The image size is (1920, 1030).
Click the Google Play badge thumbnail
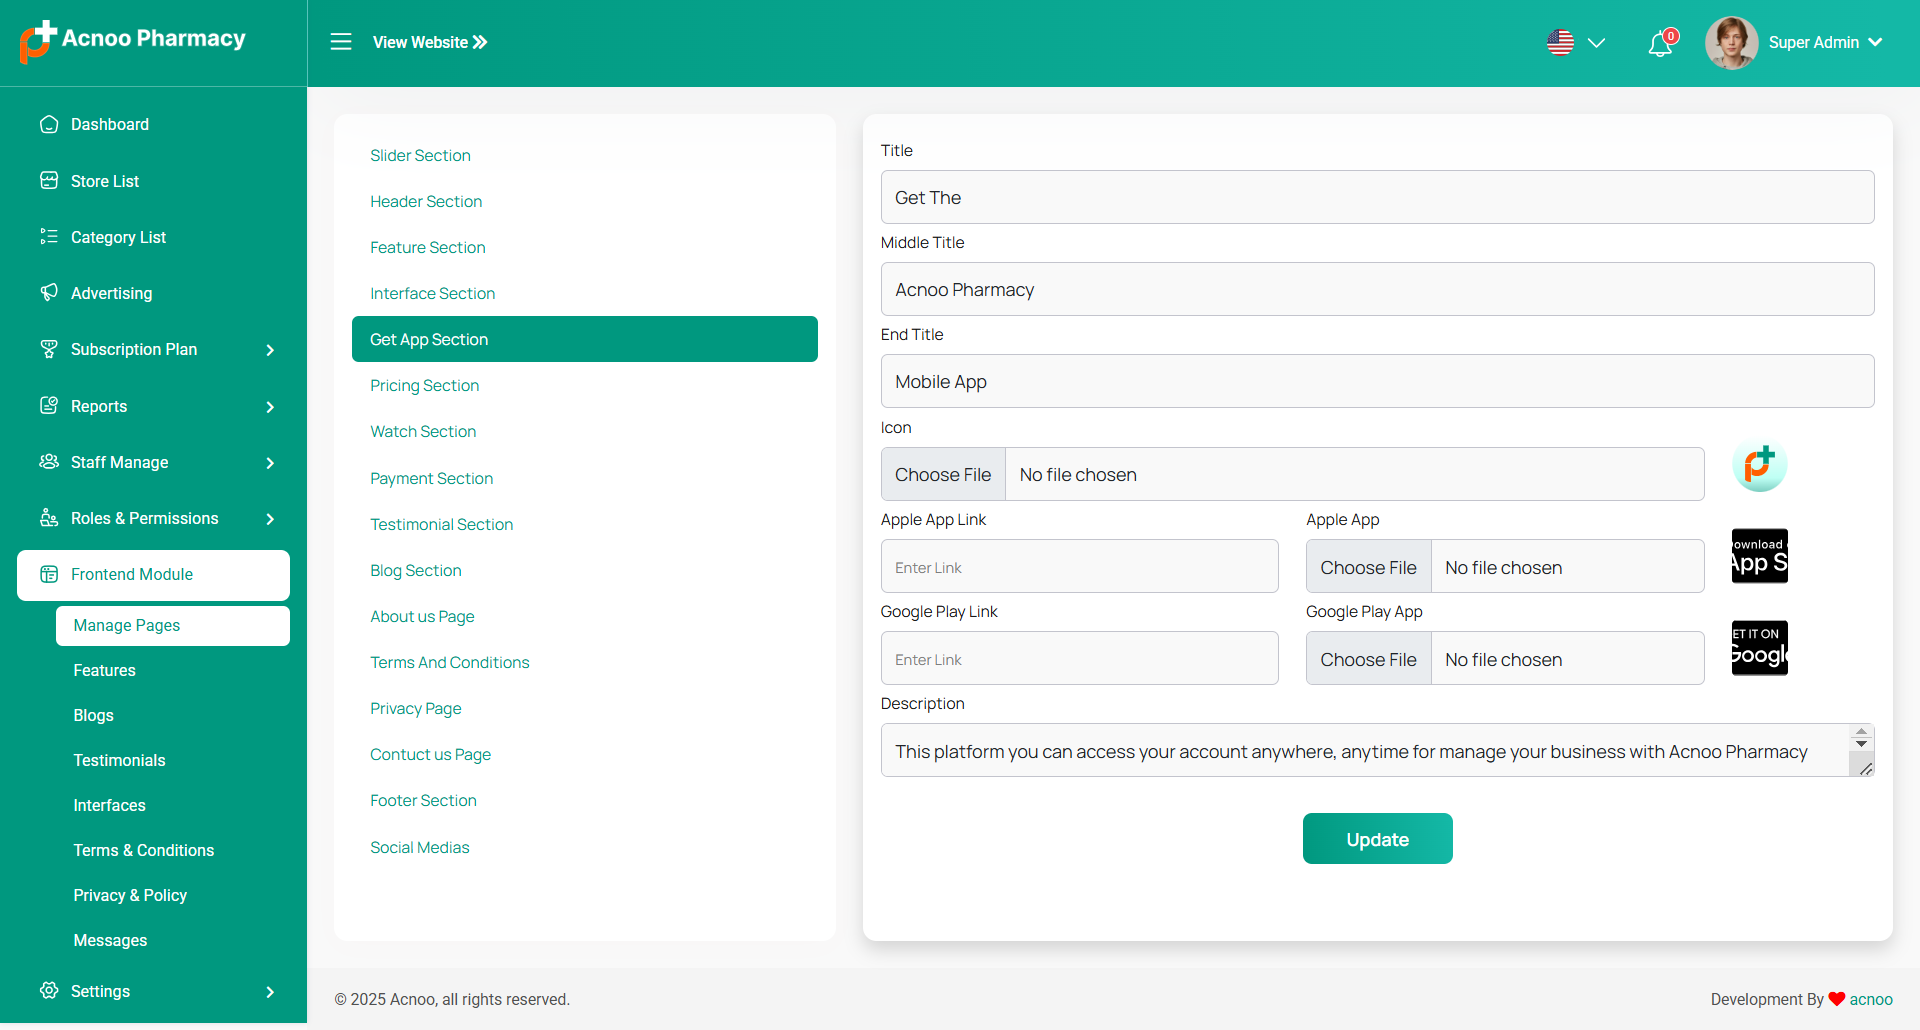[x=1759, y=648]
